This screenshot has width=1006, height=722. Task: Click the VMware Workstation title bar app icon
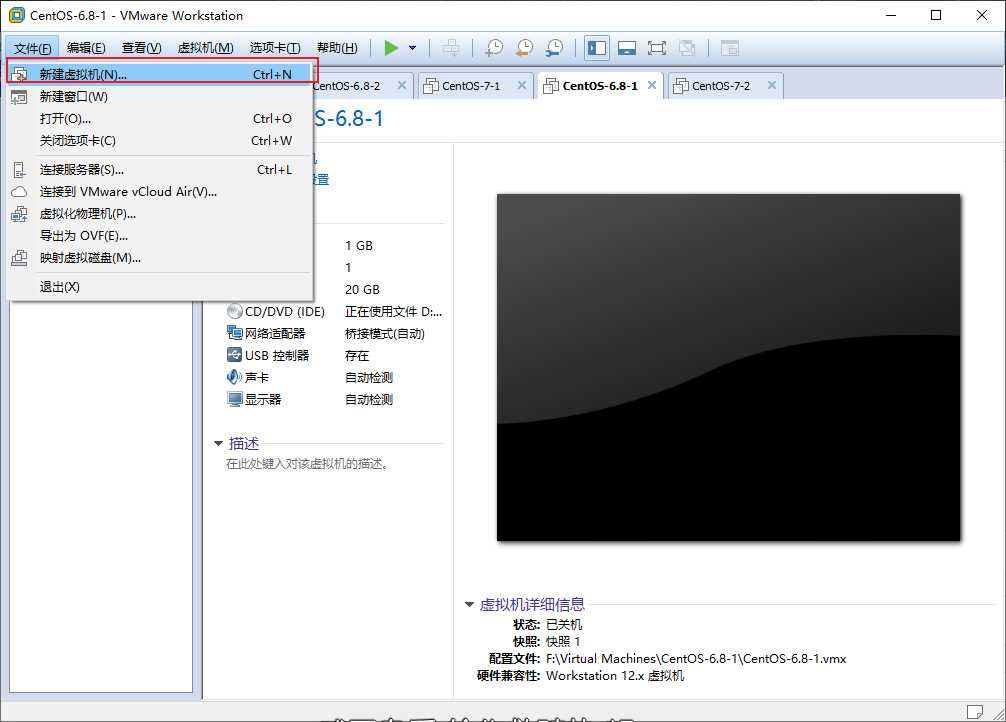(16, 15)
